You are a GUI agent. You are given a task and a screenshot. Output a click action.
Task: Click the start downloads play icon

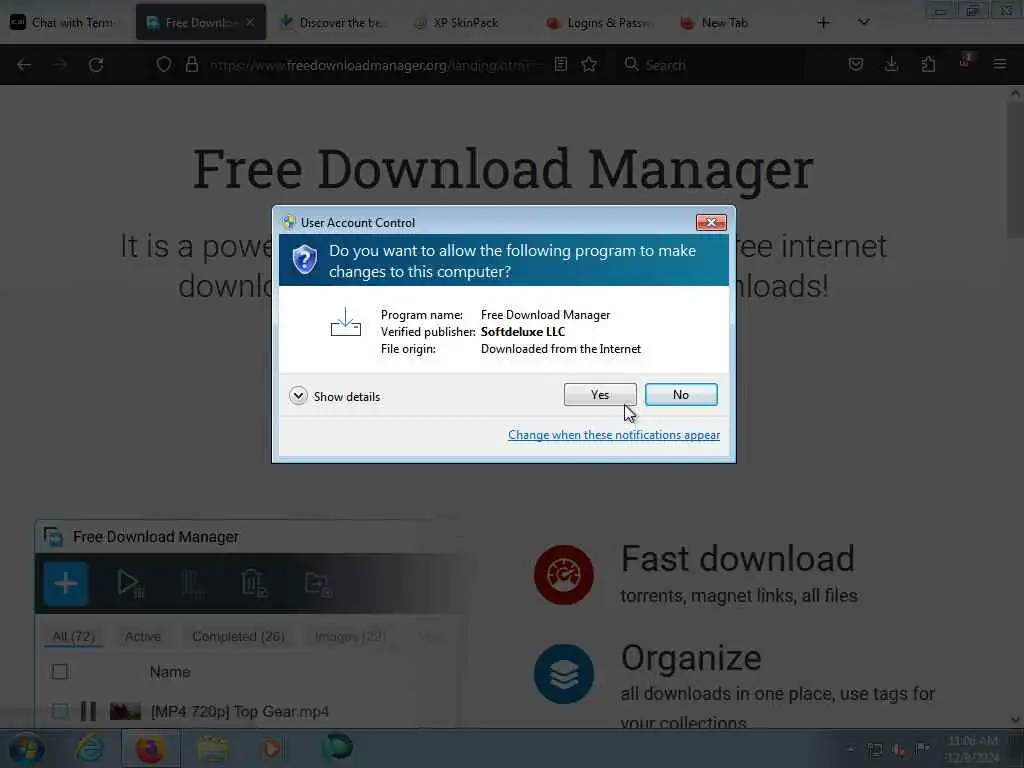(129, 583)
